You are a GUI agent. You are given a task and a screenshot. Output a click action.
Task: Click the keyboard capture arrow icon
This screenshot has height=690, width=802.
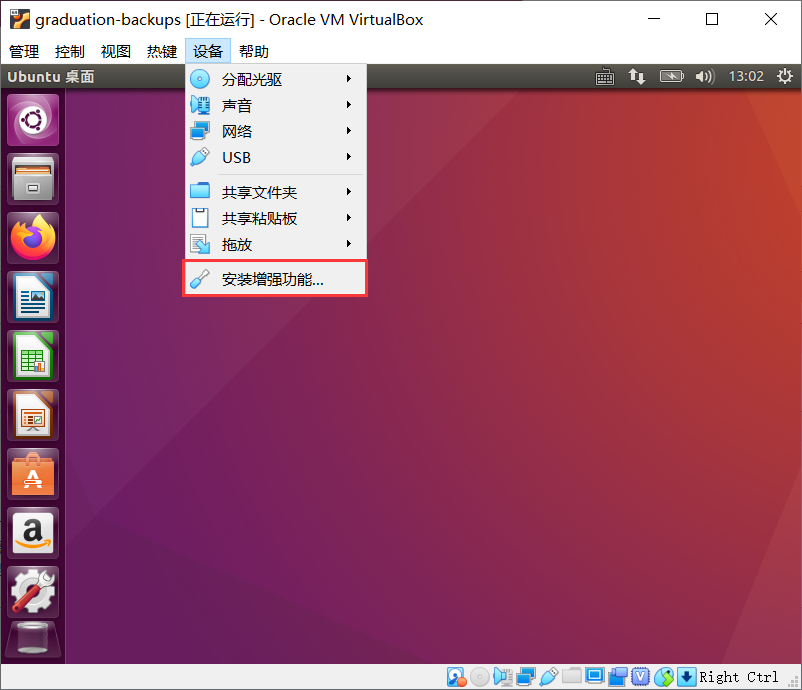[x=686, y=677]
